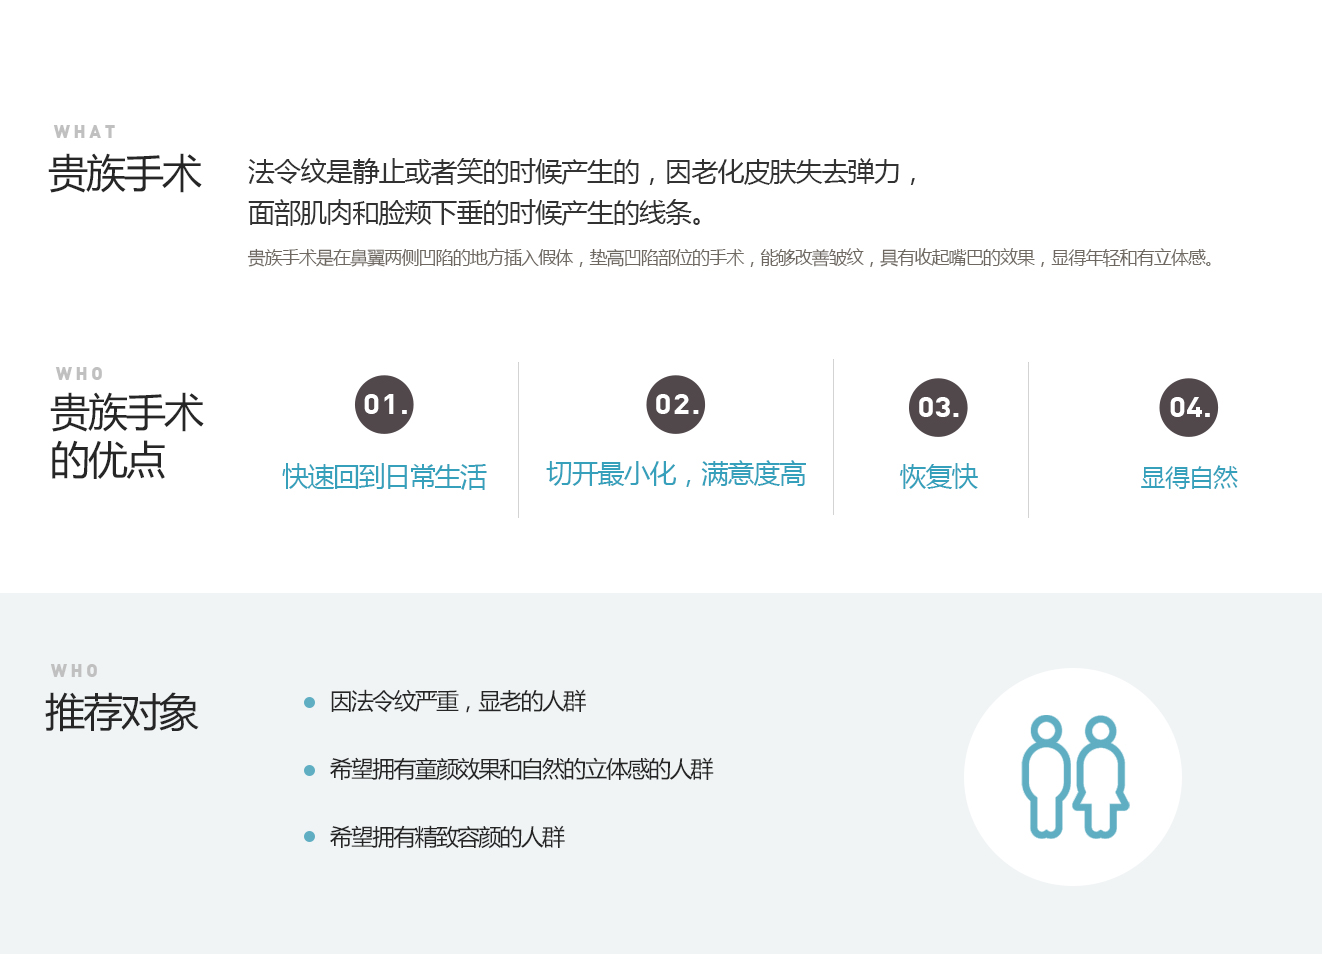Image resolution: width=1325 pixels, height=963 pixels.
Task: Click the 贵族手术的优点 heading
Action: click(126, 437)
